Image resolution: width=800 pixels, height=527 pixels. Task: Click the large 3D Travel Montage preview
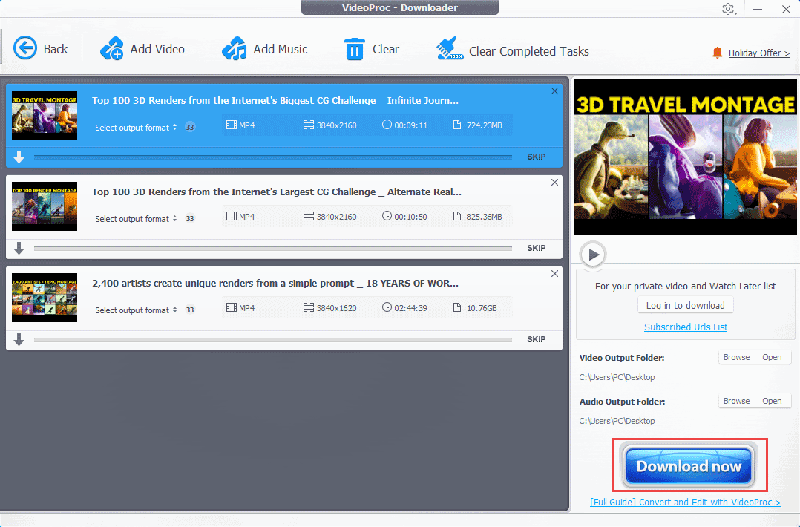685,157
